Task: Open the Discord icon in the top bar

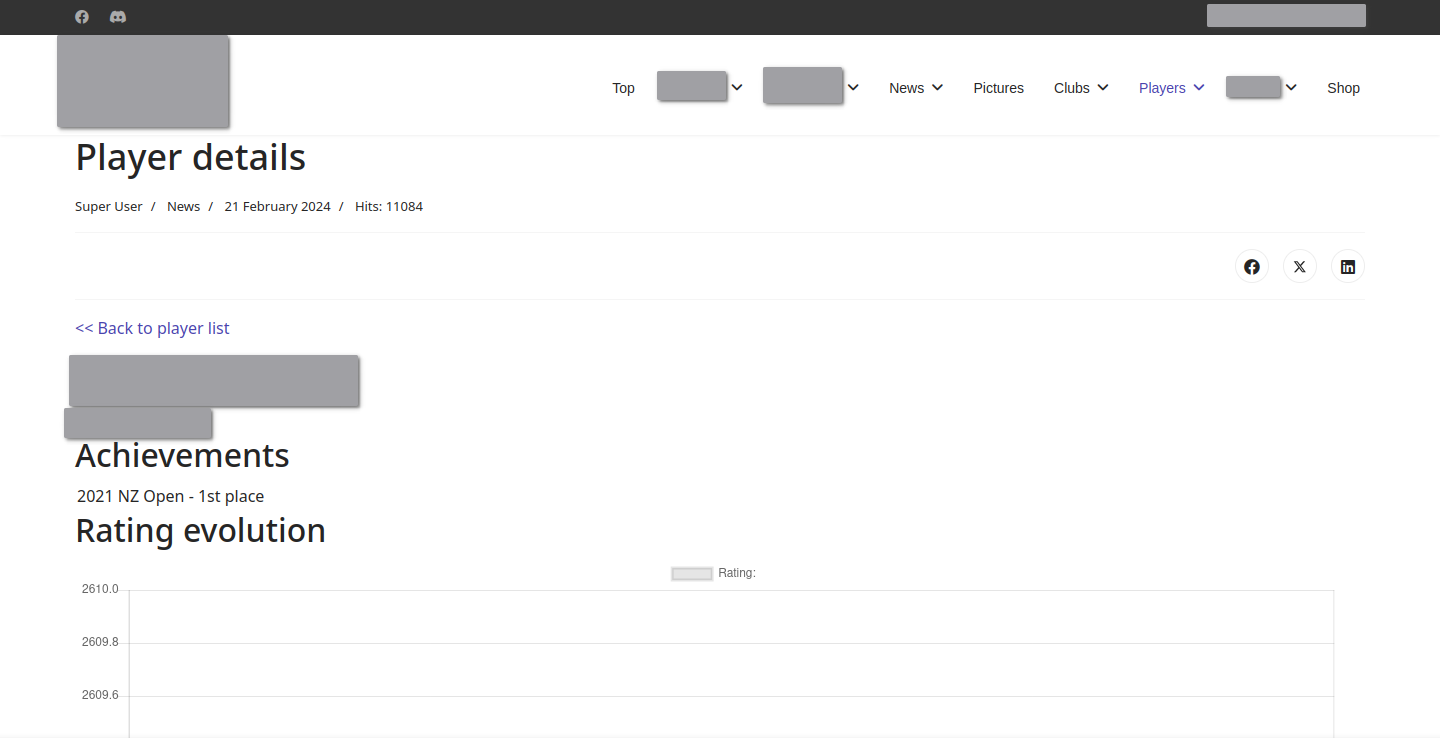Action: (x=118, y=17)
